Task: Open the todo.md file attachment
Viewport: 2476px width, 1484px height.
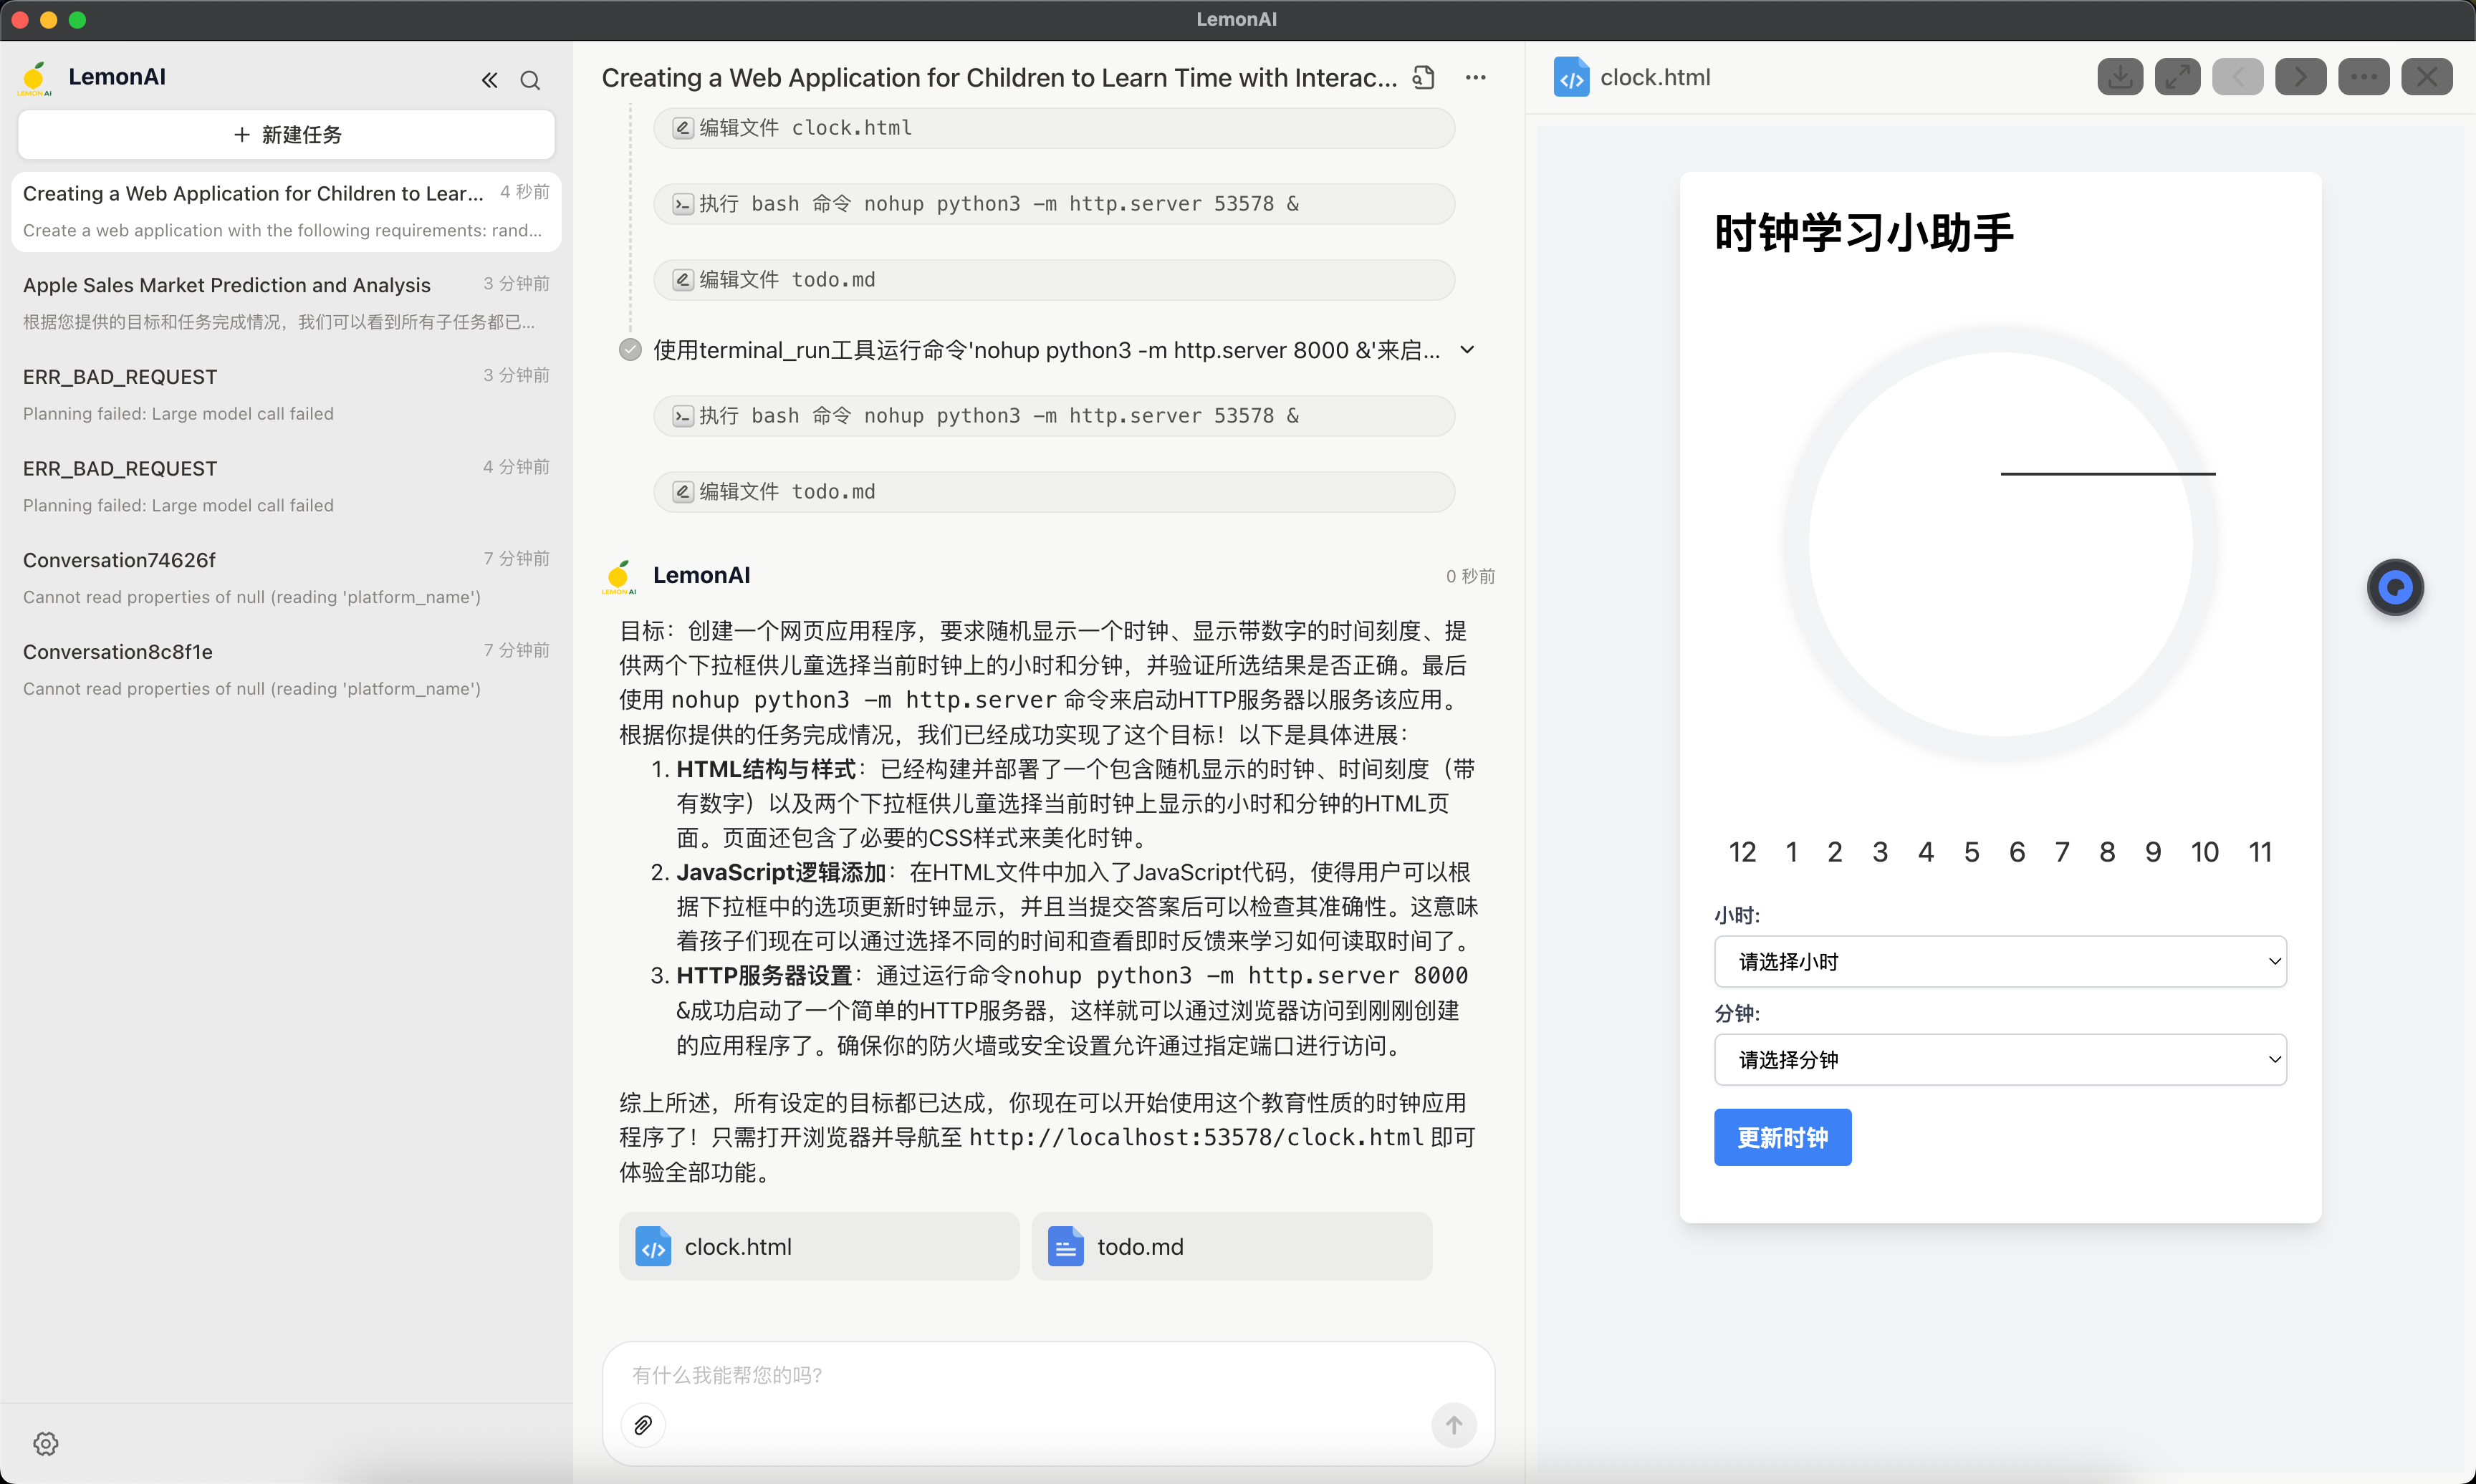Action: (1231, 1246)
